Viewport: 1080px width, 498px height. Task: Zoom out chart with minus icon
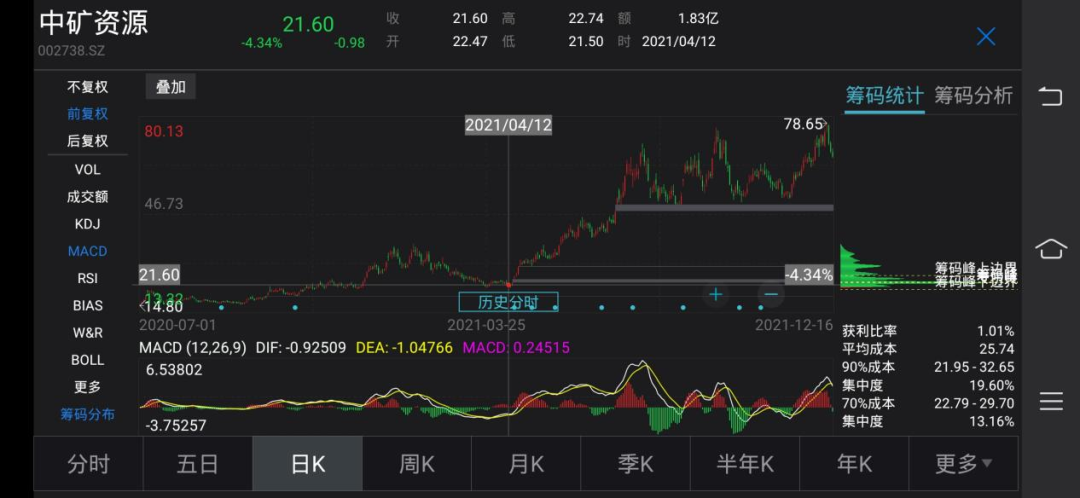(x=770, y=294)
